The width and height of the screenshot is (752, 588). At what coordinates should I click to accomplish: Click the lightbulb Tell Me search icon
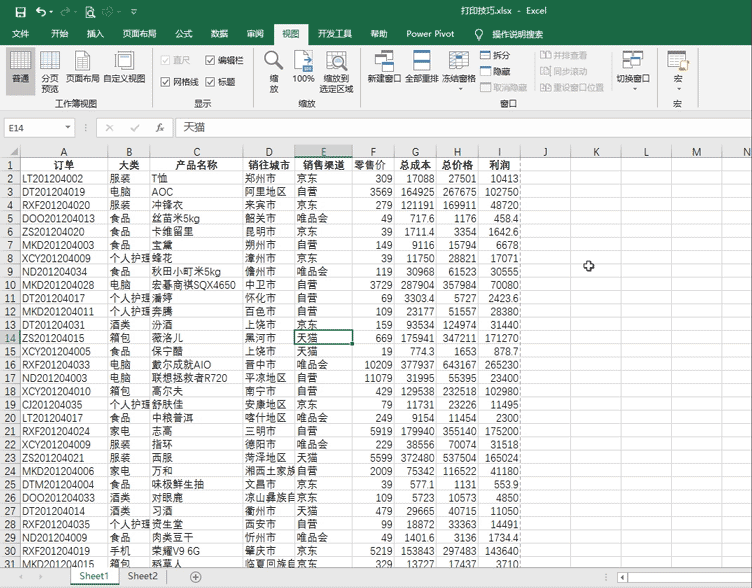pyautogui.click(x=478, y=34)
